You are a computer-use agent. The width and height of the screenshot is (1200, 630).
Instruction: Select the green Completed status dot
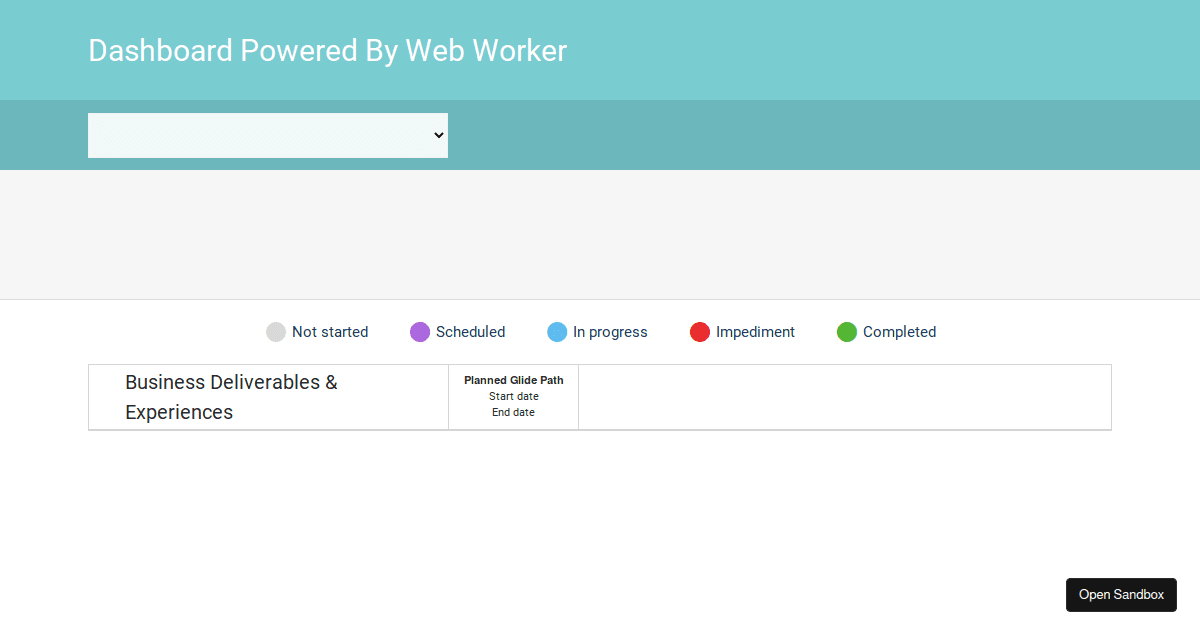click(847, 331)
